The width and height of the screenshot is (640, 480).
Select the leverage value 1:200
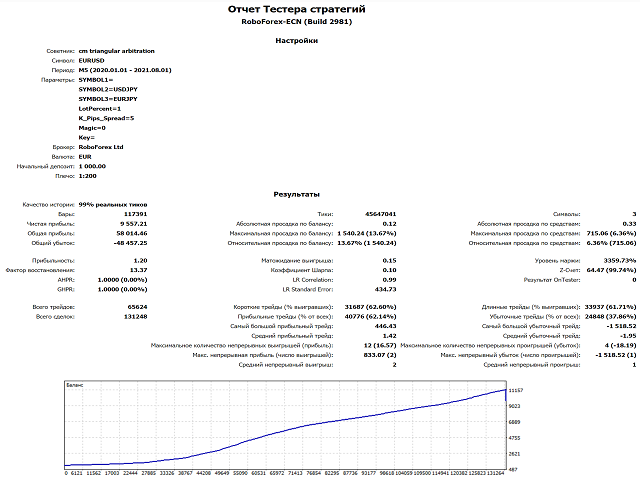(87, 176)
